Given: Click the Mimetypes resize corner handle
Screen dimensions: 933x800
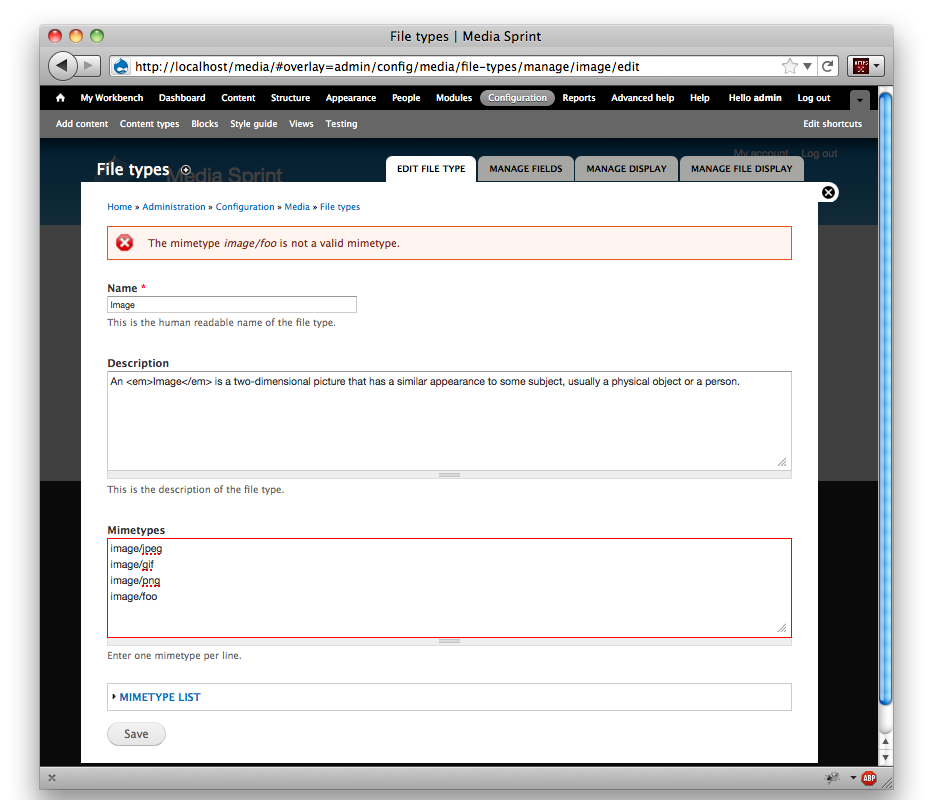Looking at the screenshot, I should 782,628.
